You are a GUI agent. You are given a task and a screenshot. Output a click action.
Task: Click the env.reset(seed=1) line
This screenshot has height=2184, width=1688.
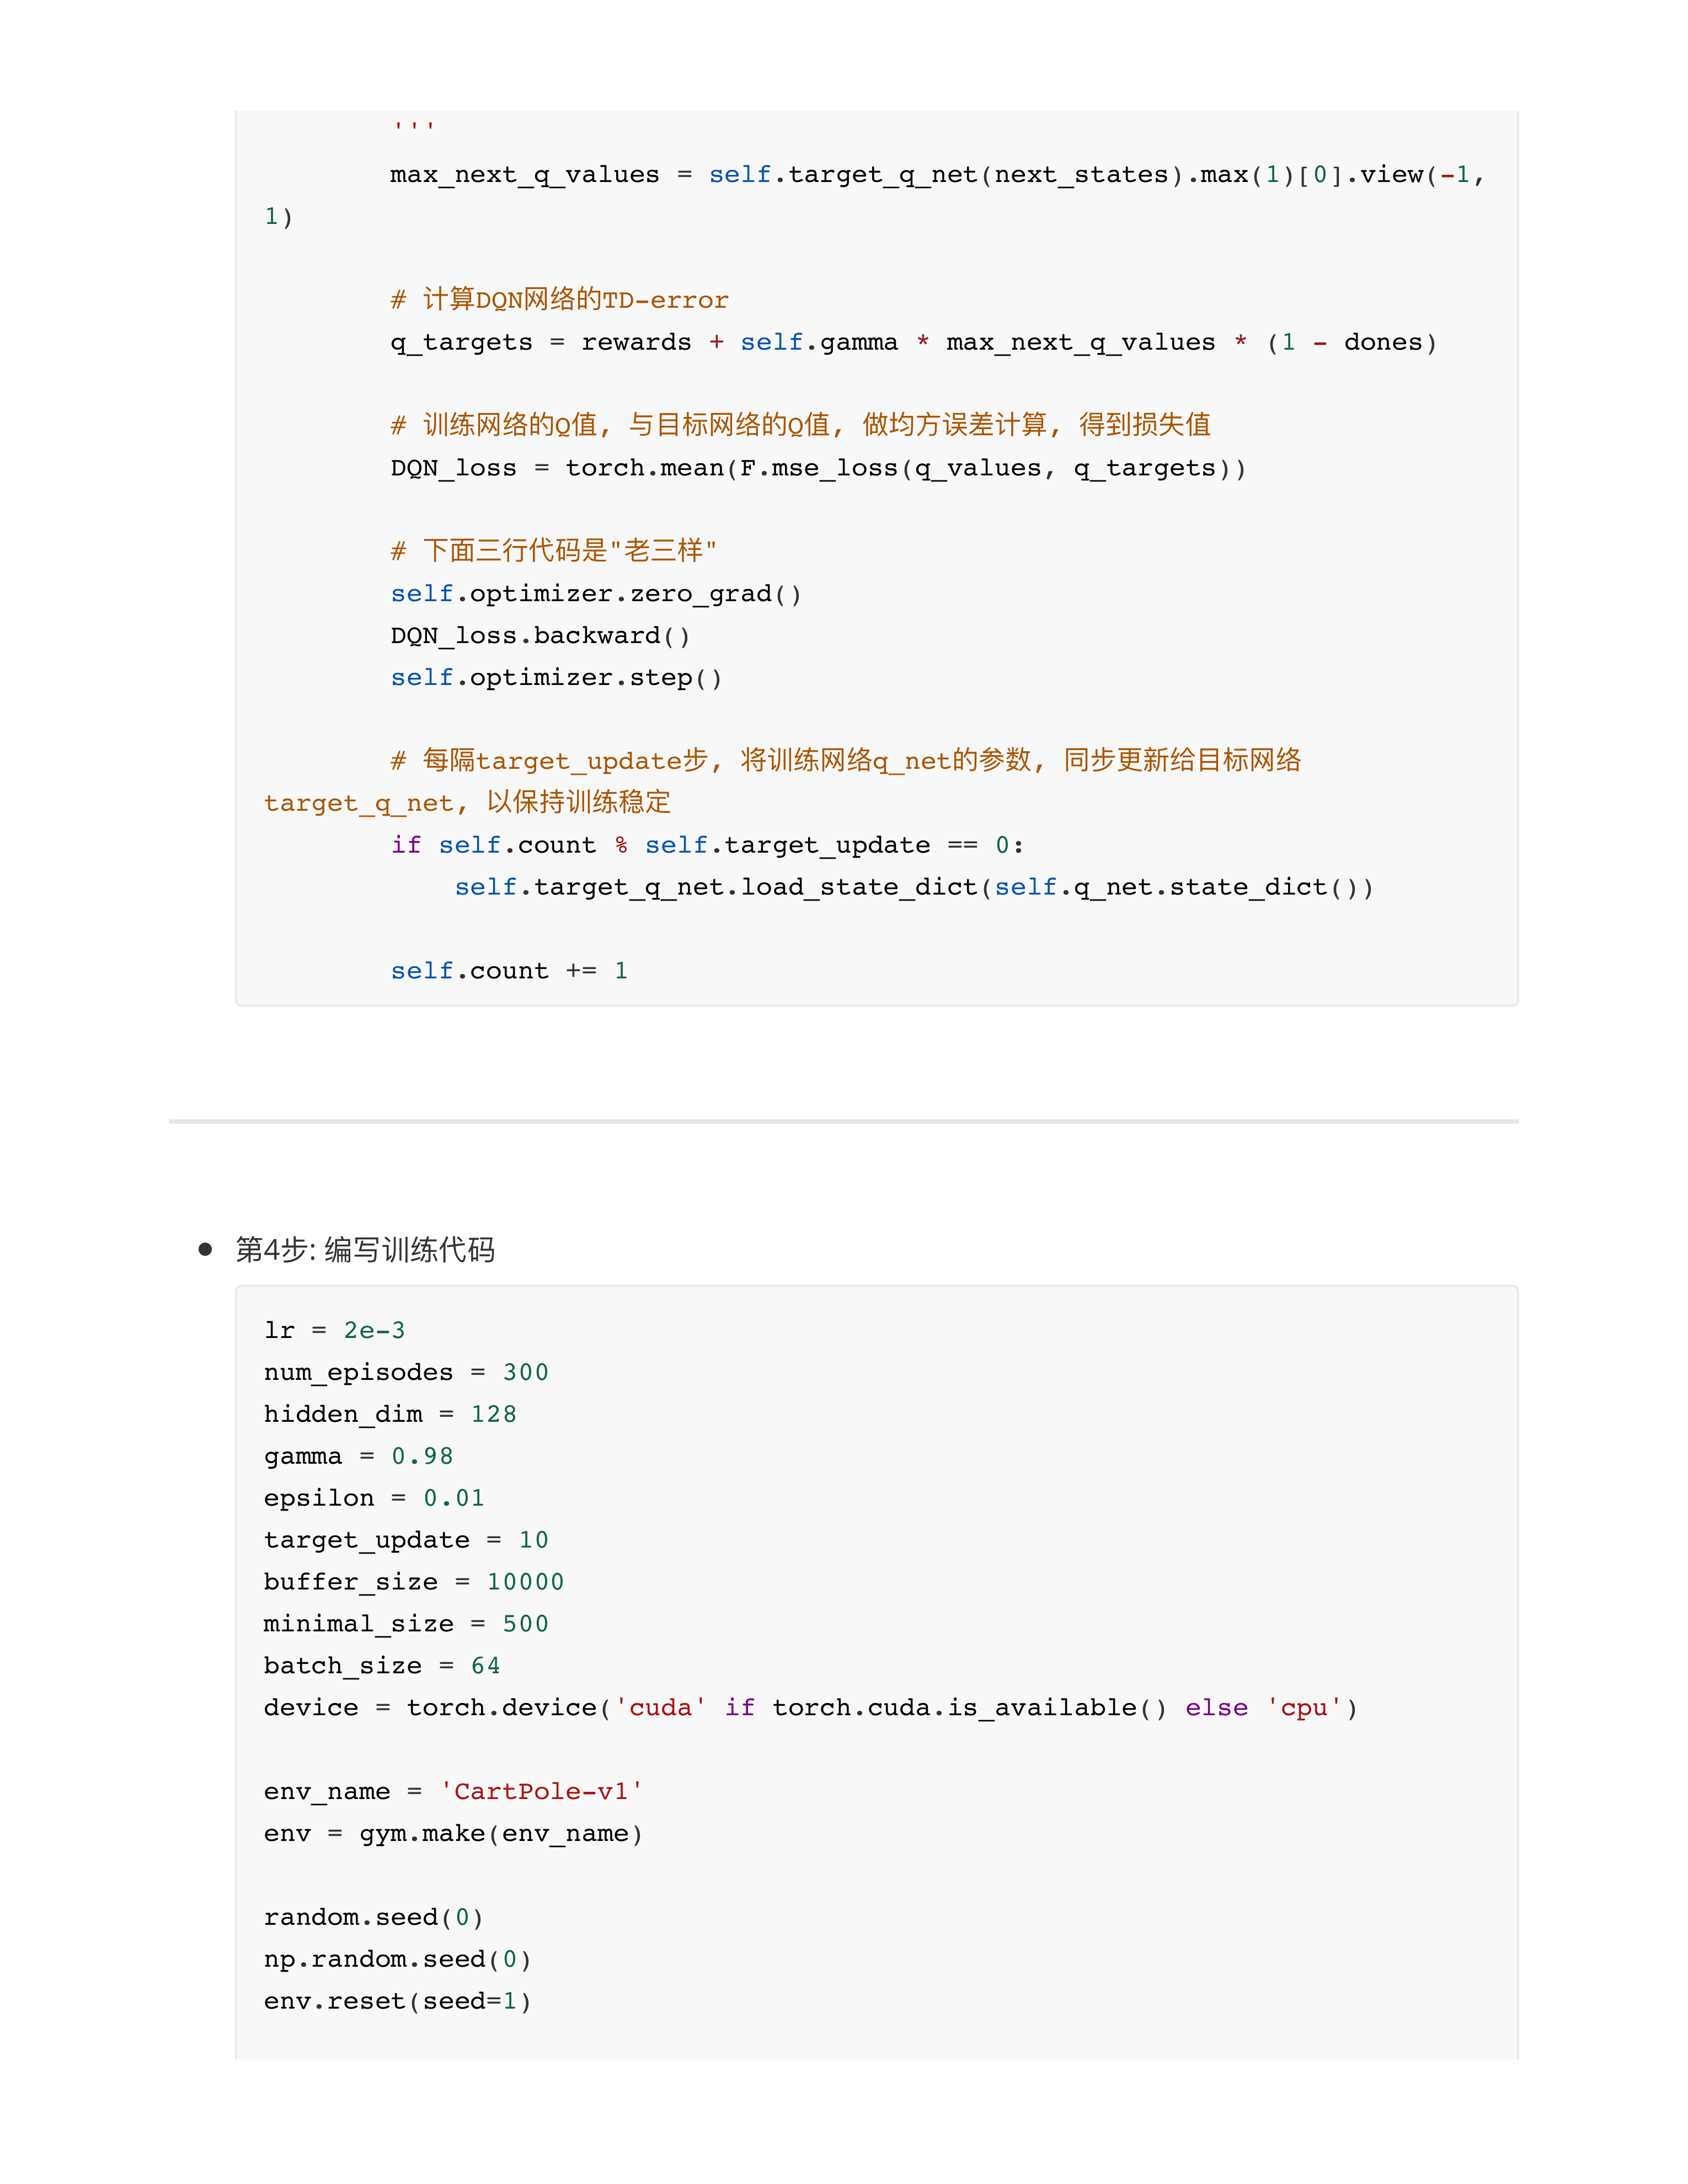pyautogui.click(x=397, y=2001)
